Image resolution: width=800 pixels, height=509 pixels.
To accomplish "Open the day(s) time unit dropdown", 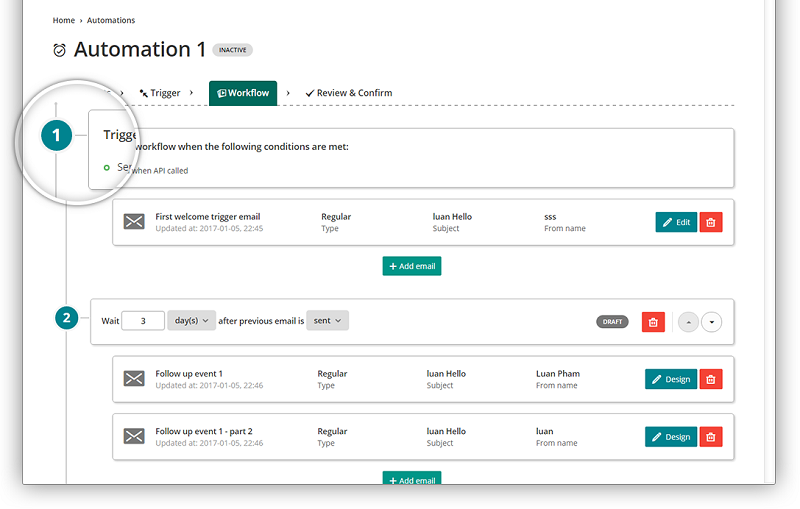I will [191, 321].
